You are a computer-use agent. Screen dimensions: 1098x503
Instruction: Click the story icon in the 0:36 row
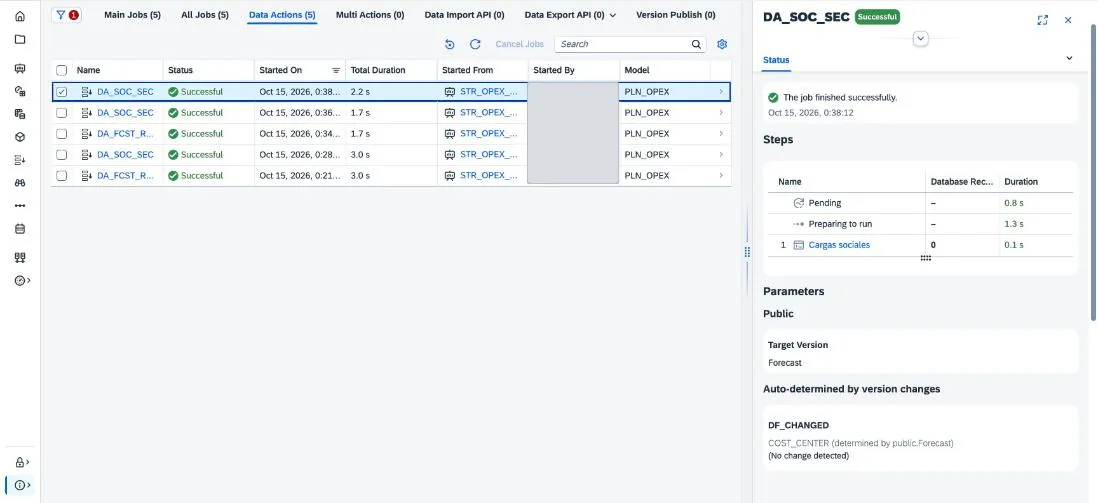coord(450,113)
